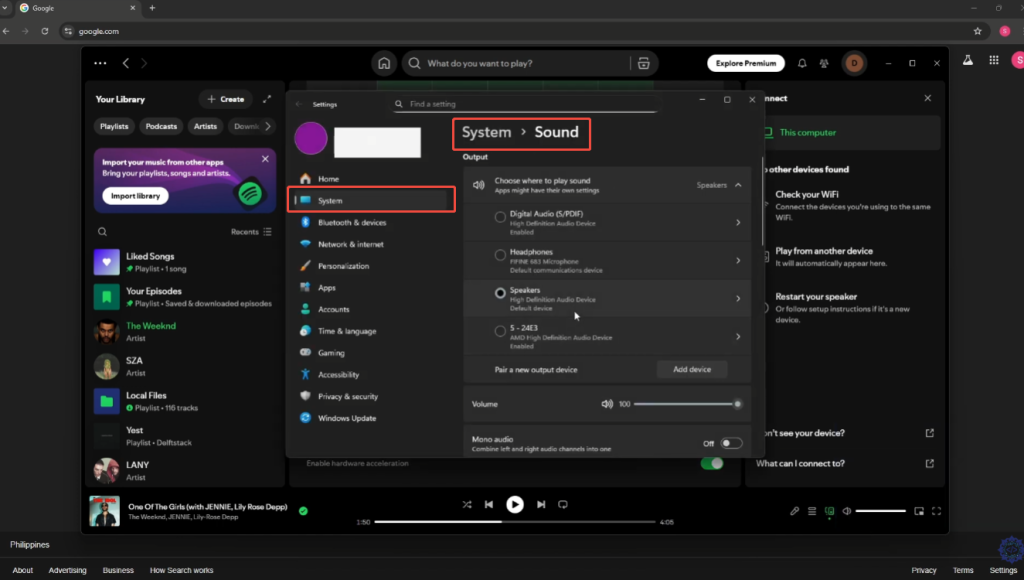Filter library by Podcasts
Screen dimensions: 1024x580
[161, 126]
